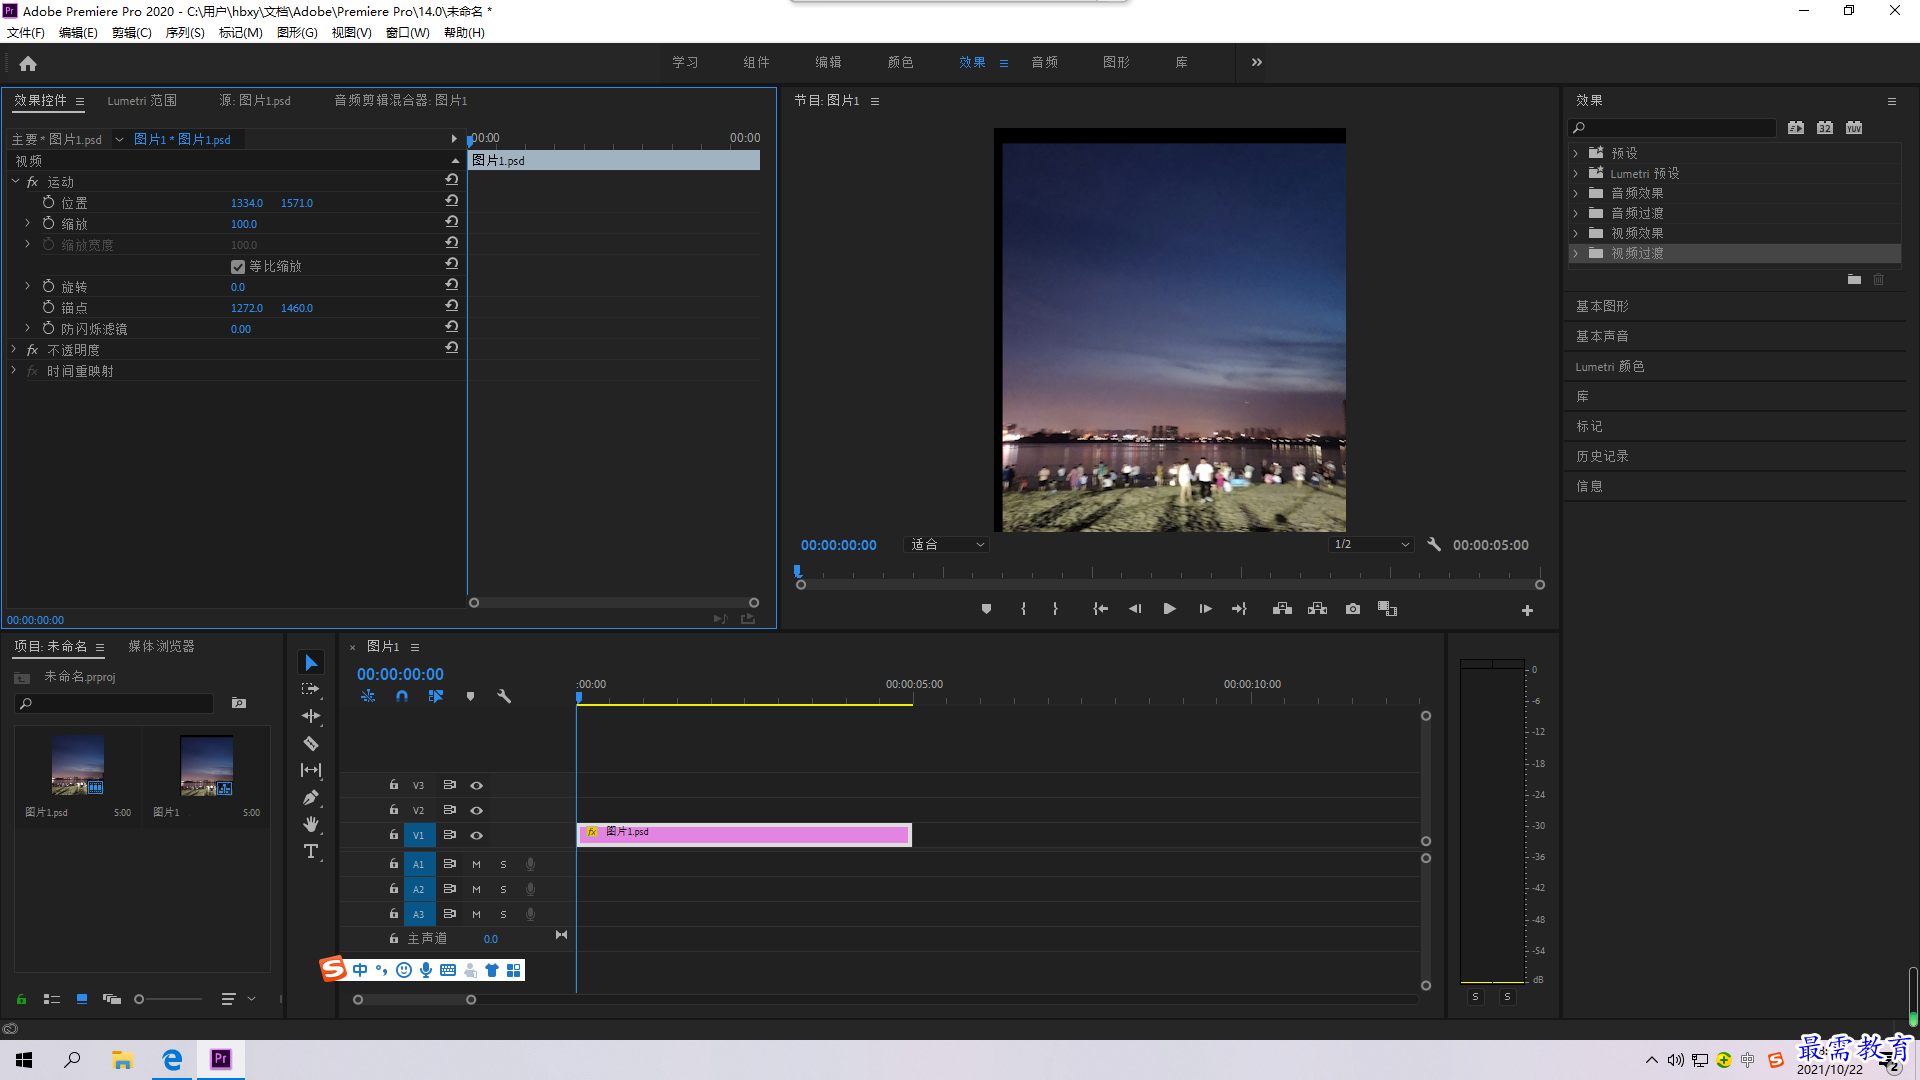
Task: Go to the Home screen
Action: click(x=28, y=63)
